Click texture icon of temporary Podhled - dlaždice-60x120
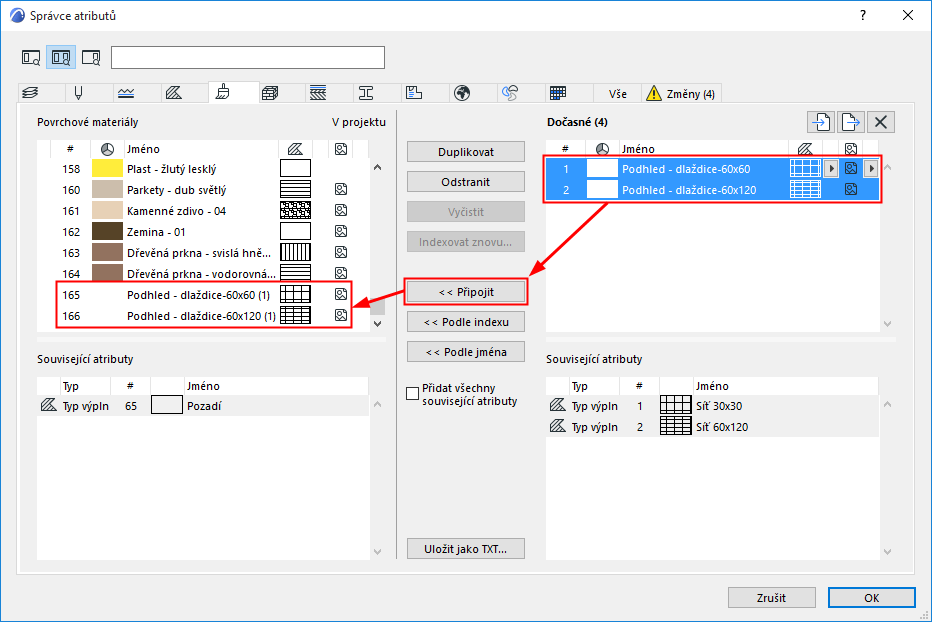This screenshot has height=622, width=932. (x=851, y=190)
